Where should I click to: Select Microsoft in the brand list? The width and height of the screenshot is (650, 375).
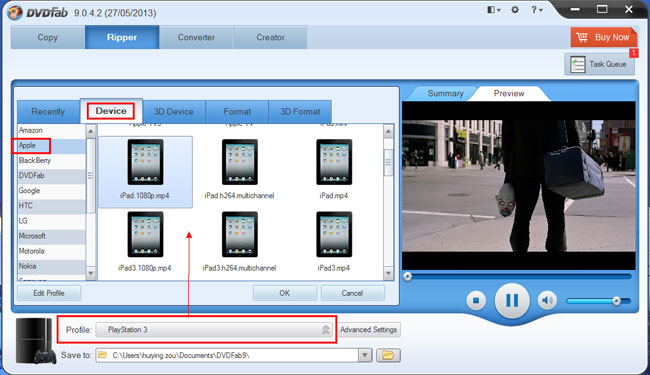pos(51,236)
